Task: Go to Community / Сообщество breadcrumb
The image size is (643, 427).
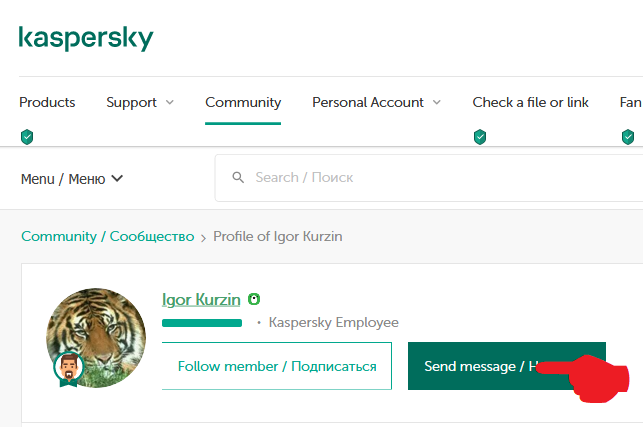Action: [107, 236]
